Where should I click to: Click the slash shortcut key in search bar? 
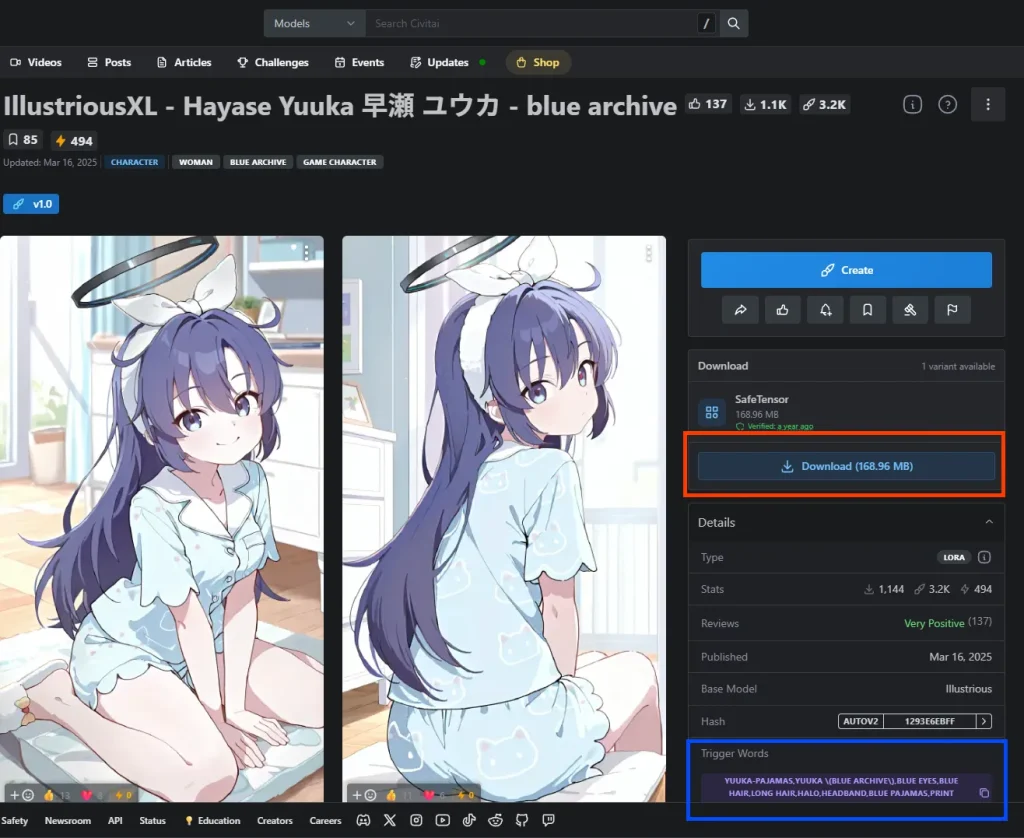[x=706, y=24]
